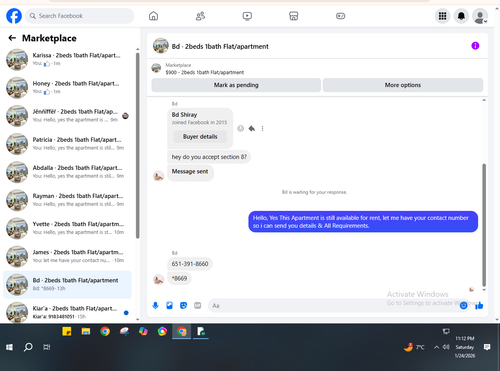500x371 pixels.
Task: Click the listing thumbnail in chat header
Action: [x=161, y=46]
